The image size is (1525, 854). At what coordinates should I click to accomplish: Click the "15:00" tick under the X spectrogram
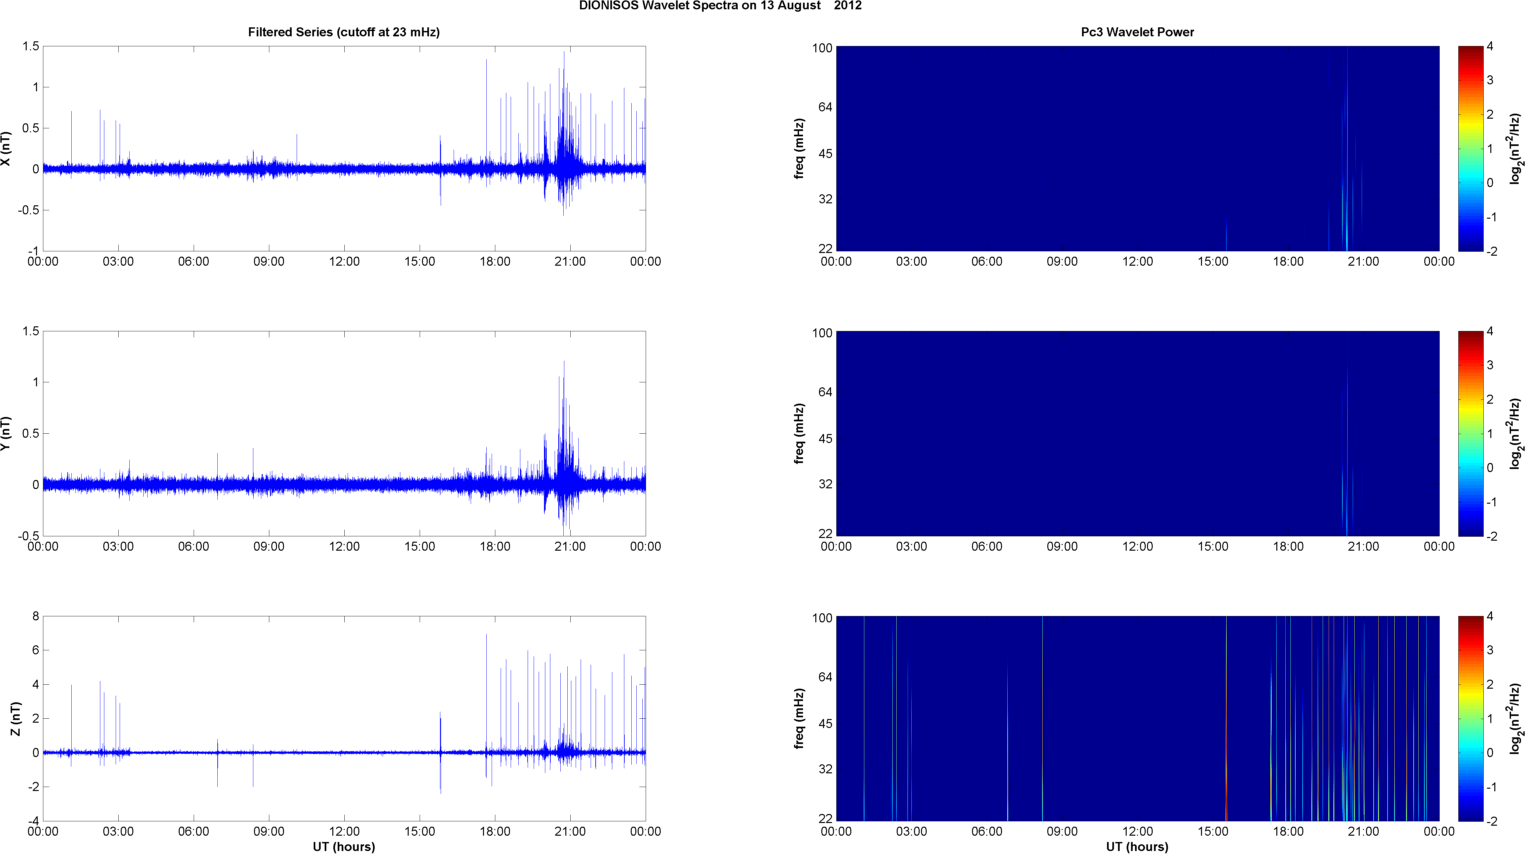[1213, 262]
